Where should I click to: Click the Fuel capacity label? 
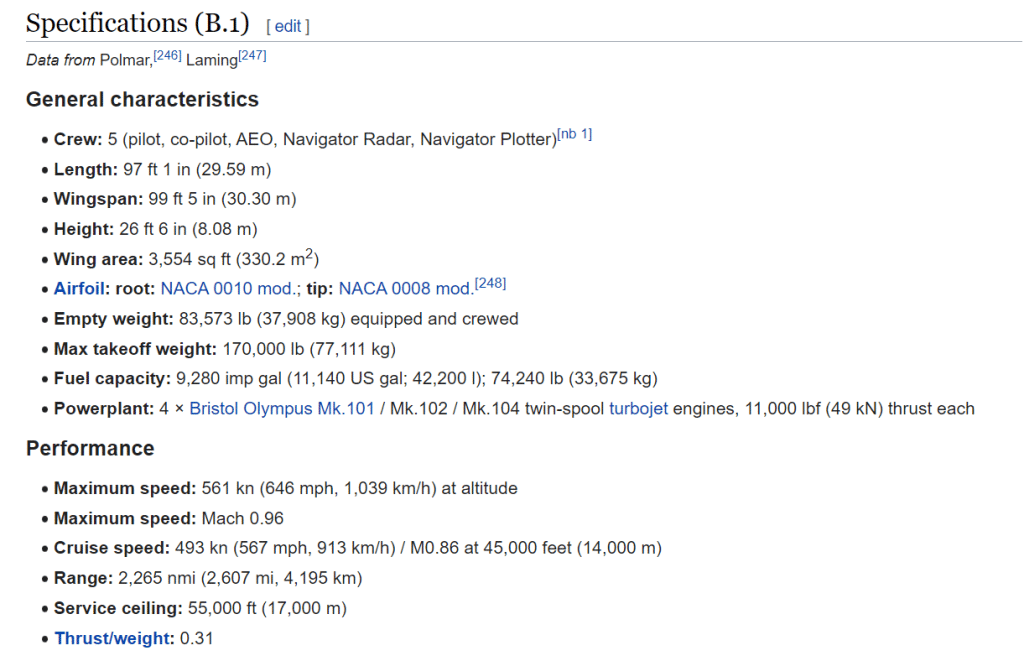click(112, 379)
